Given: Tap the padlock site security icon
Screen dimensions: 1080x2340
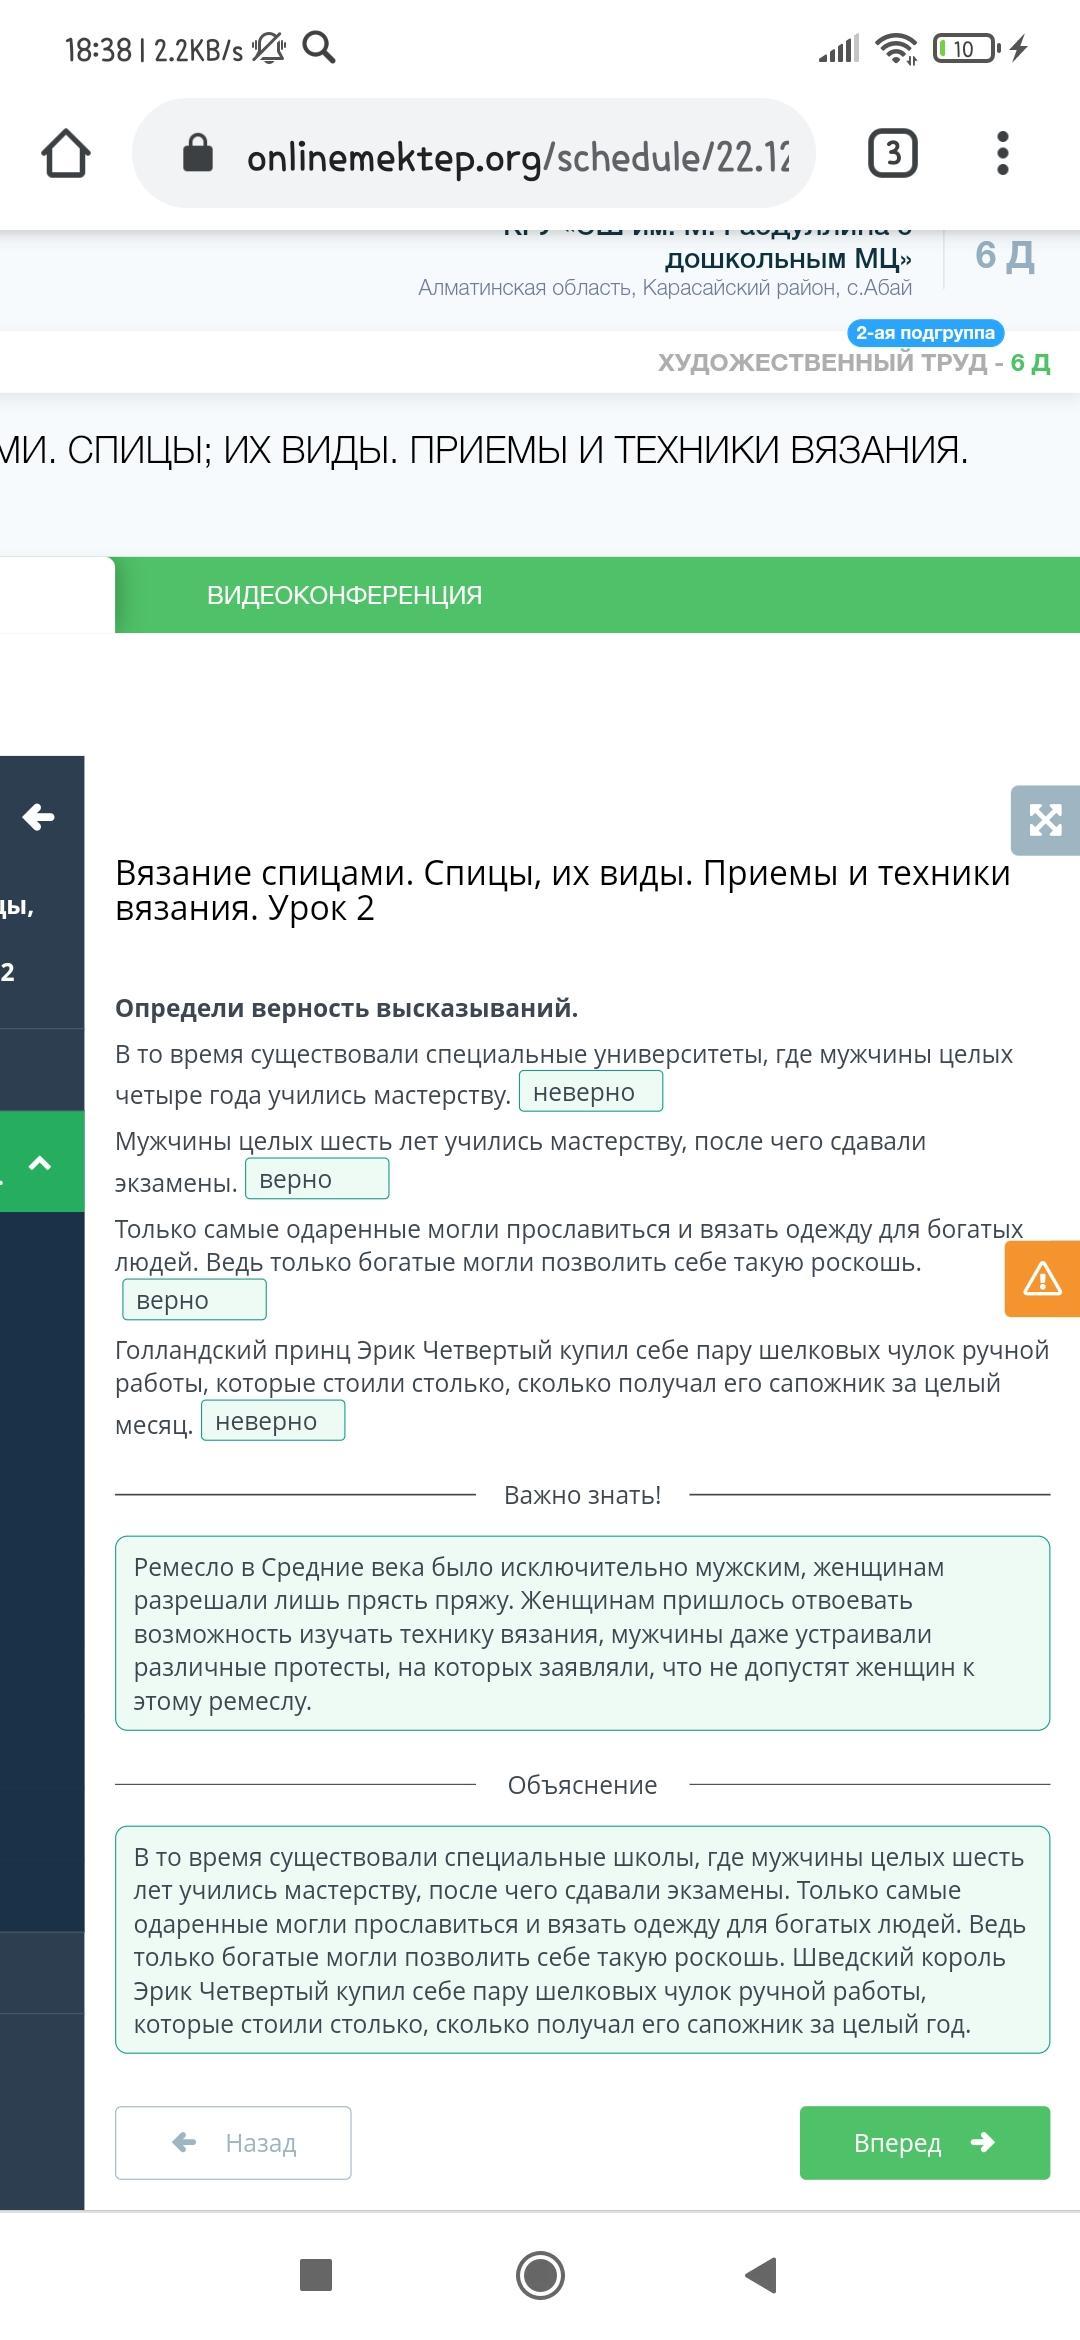Looking at the screenshot, I should [198, 154].
